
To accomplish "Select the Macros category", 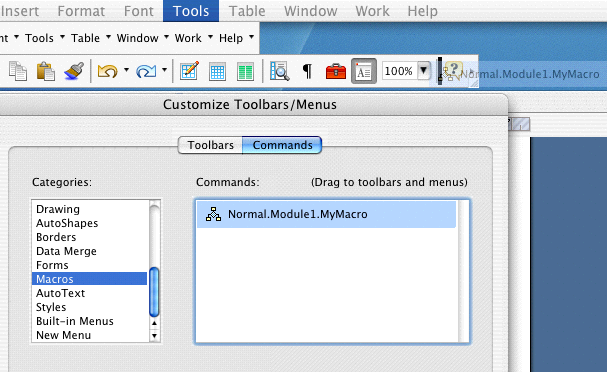I will coord(89,279).
